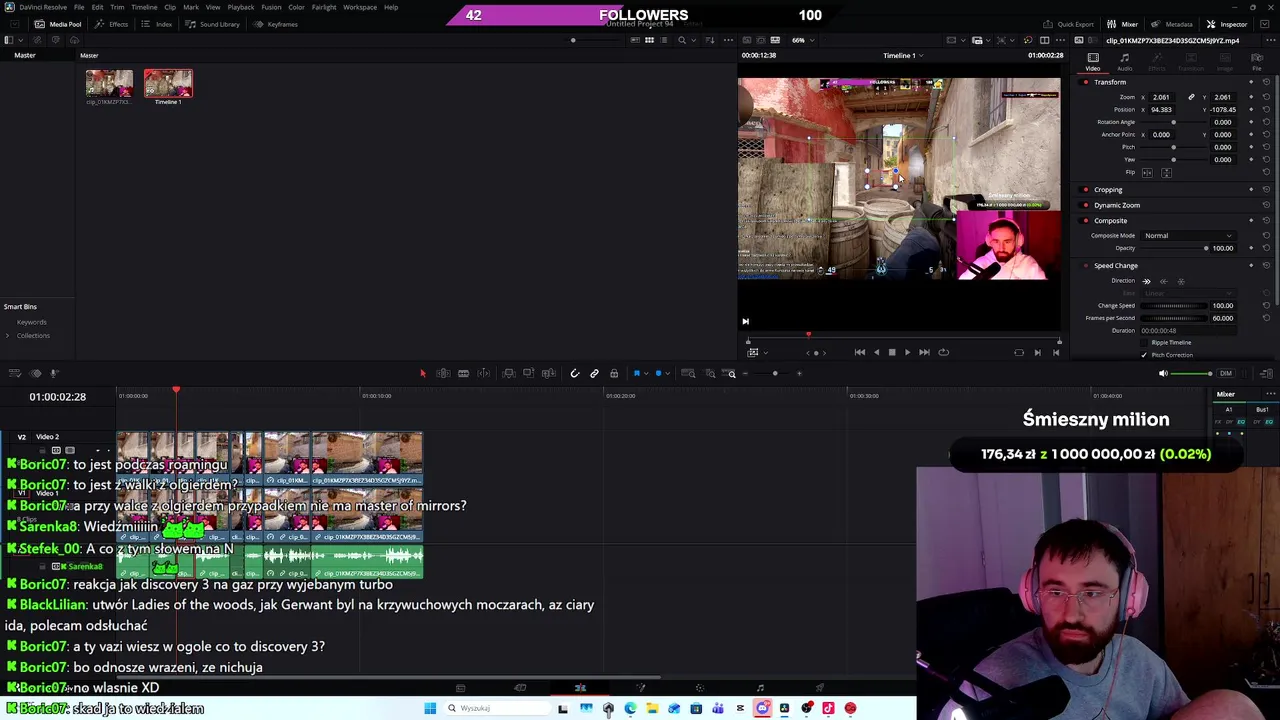Viewport: 1280px width, 720px height.
Task: Reset the Transform section
Action: pos(1266,82)
